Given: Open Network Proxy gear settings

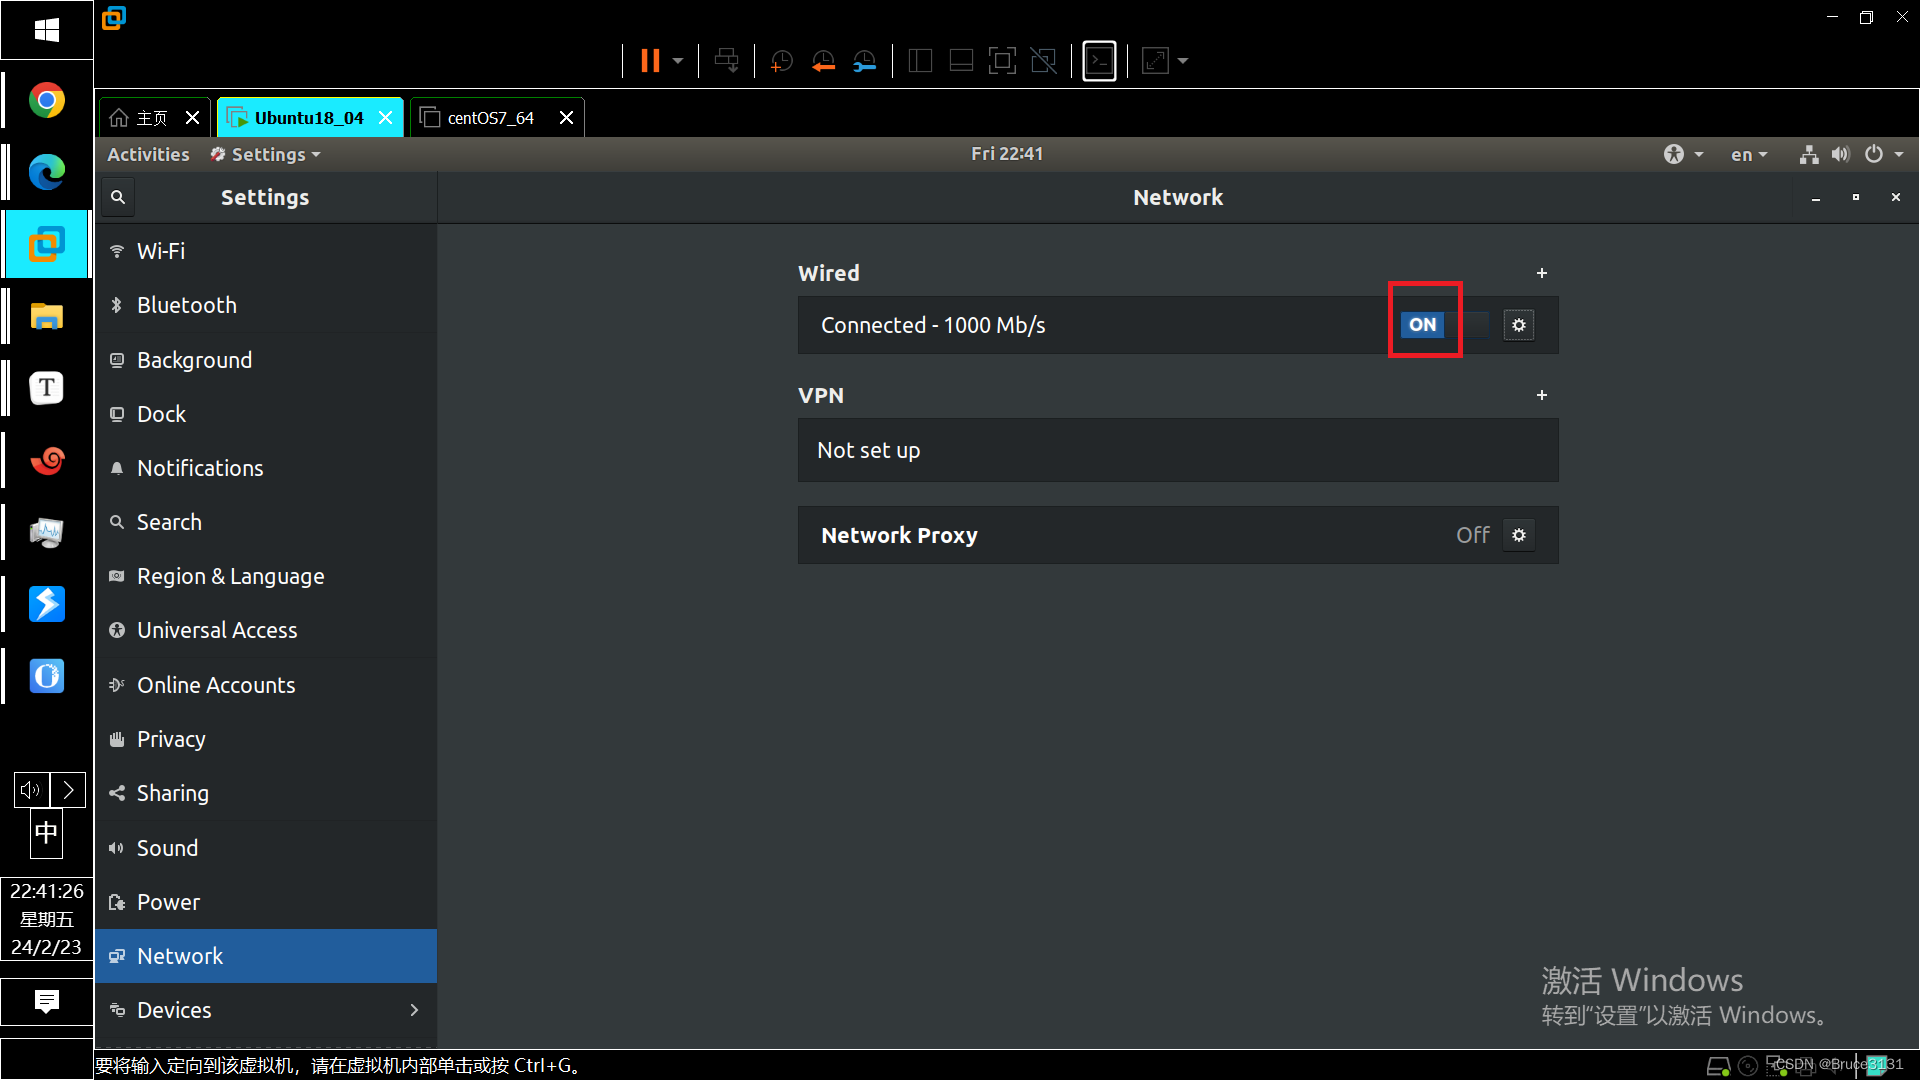Looking at the screenshot, I should (x=1518, y=535).
